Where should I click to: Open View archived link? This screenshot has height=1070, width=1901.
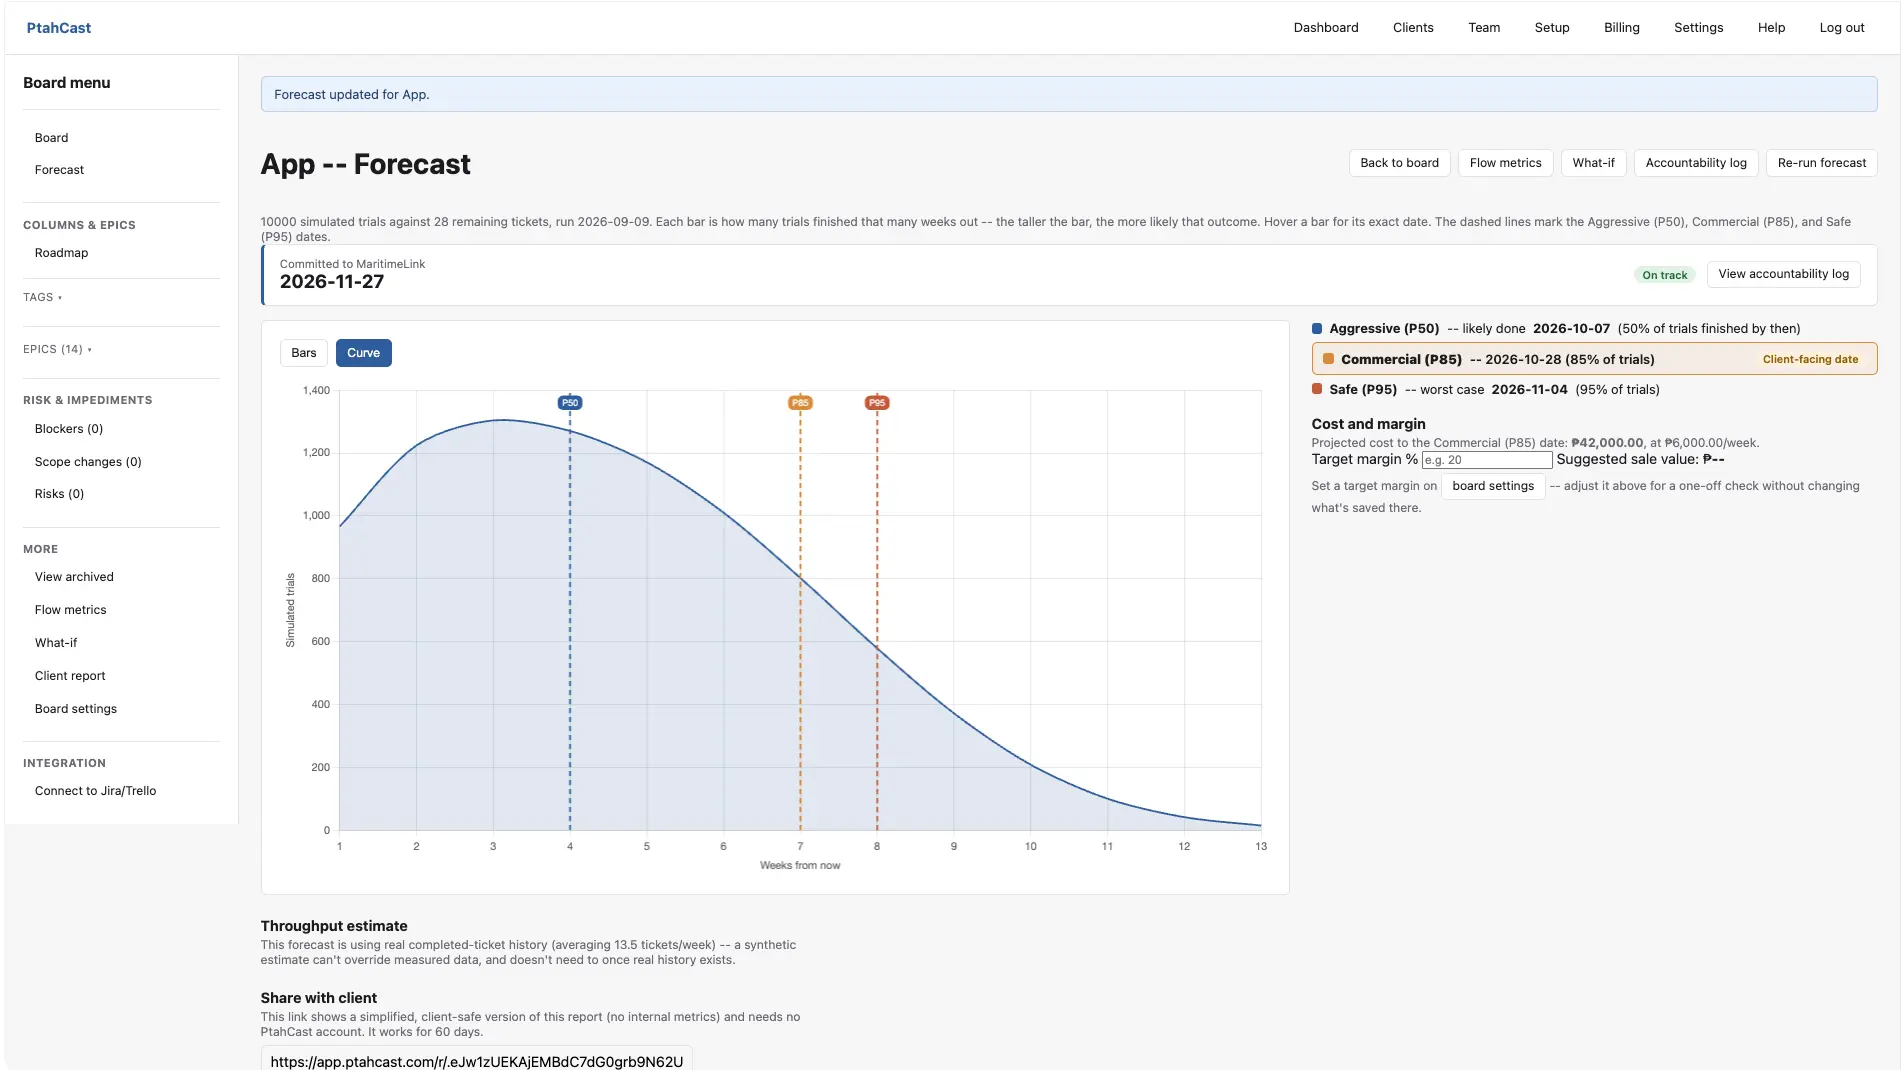pyautogui.click(x=74, y=577)
